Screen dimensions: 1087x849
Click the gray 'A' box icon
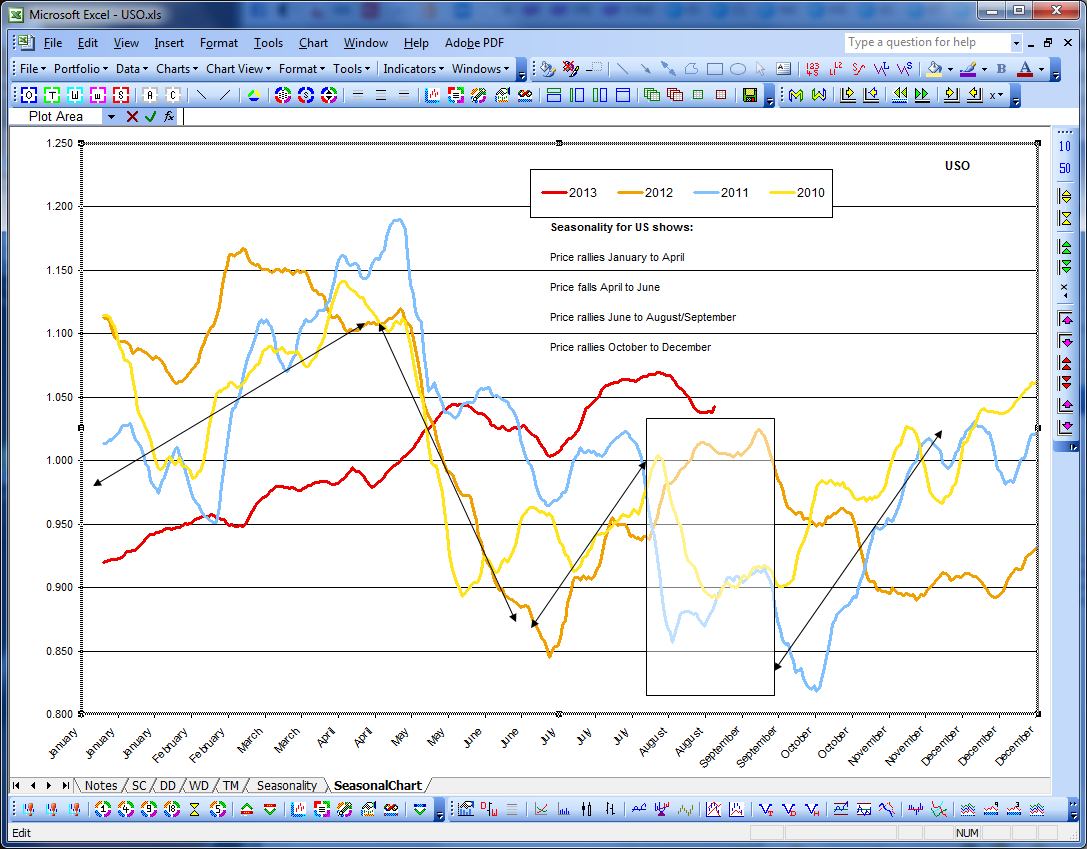pos(150,95)
